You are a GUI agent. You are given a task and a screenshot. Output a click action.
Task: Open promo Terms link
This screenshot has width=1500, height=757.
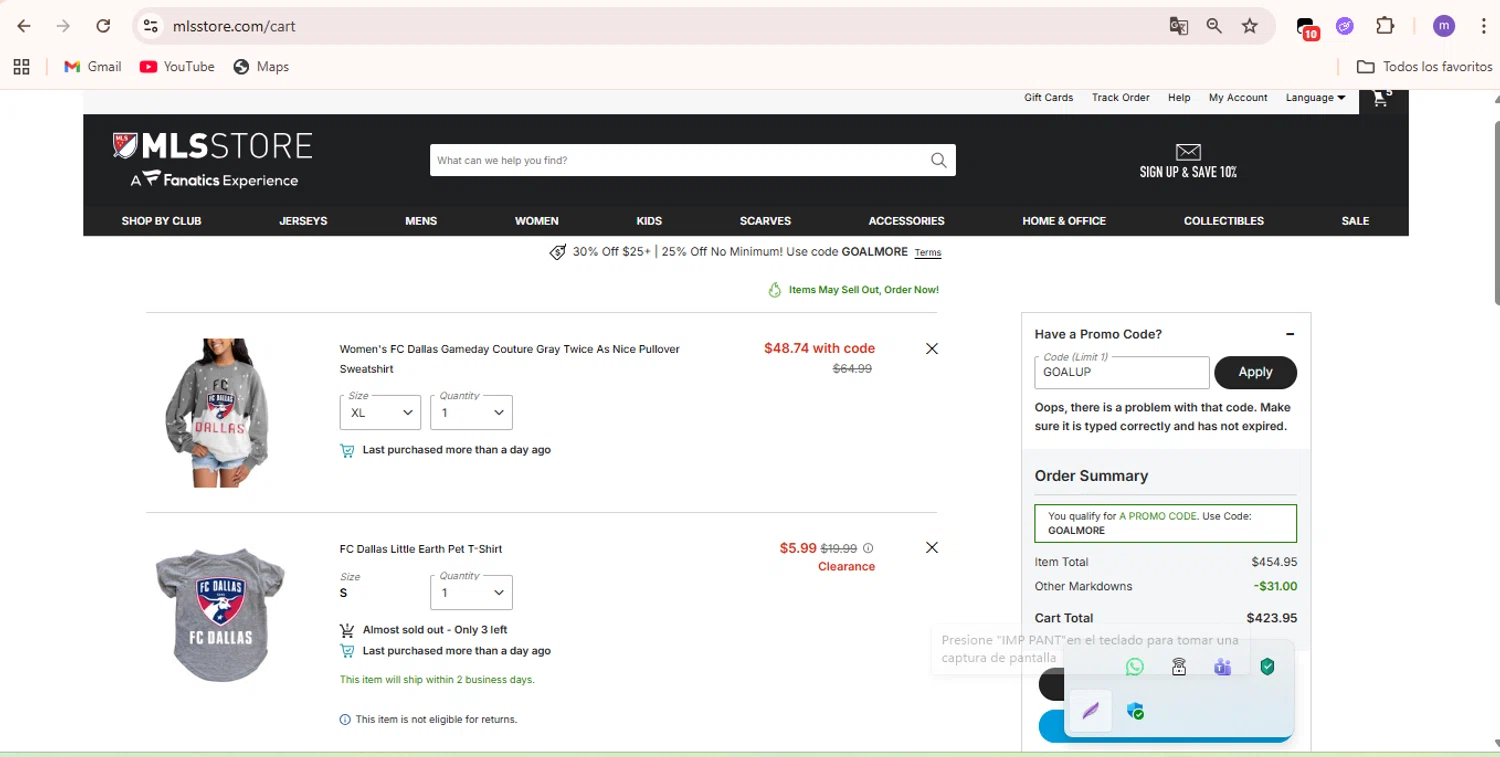[x=928, y=253]
